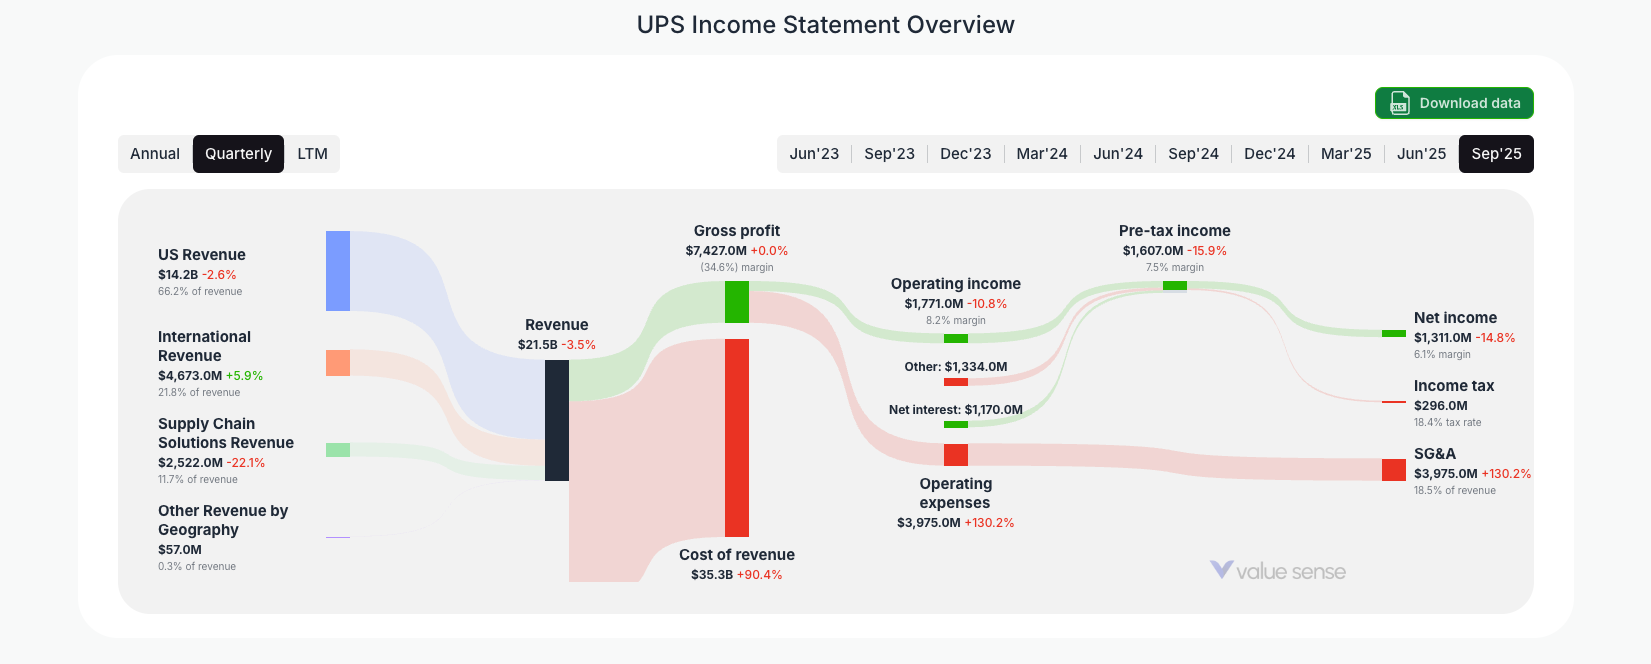Click the green Gross profit node bar
The width and height of the screenshot is (1651, 664).
pos(737,300)
